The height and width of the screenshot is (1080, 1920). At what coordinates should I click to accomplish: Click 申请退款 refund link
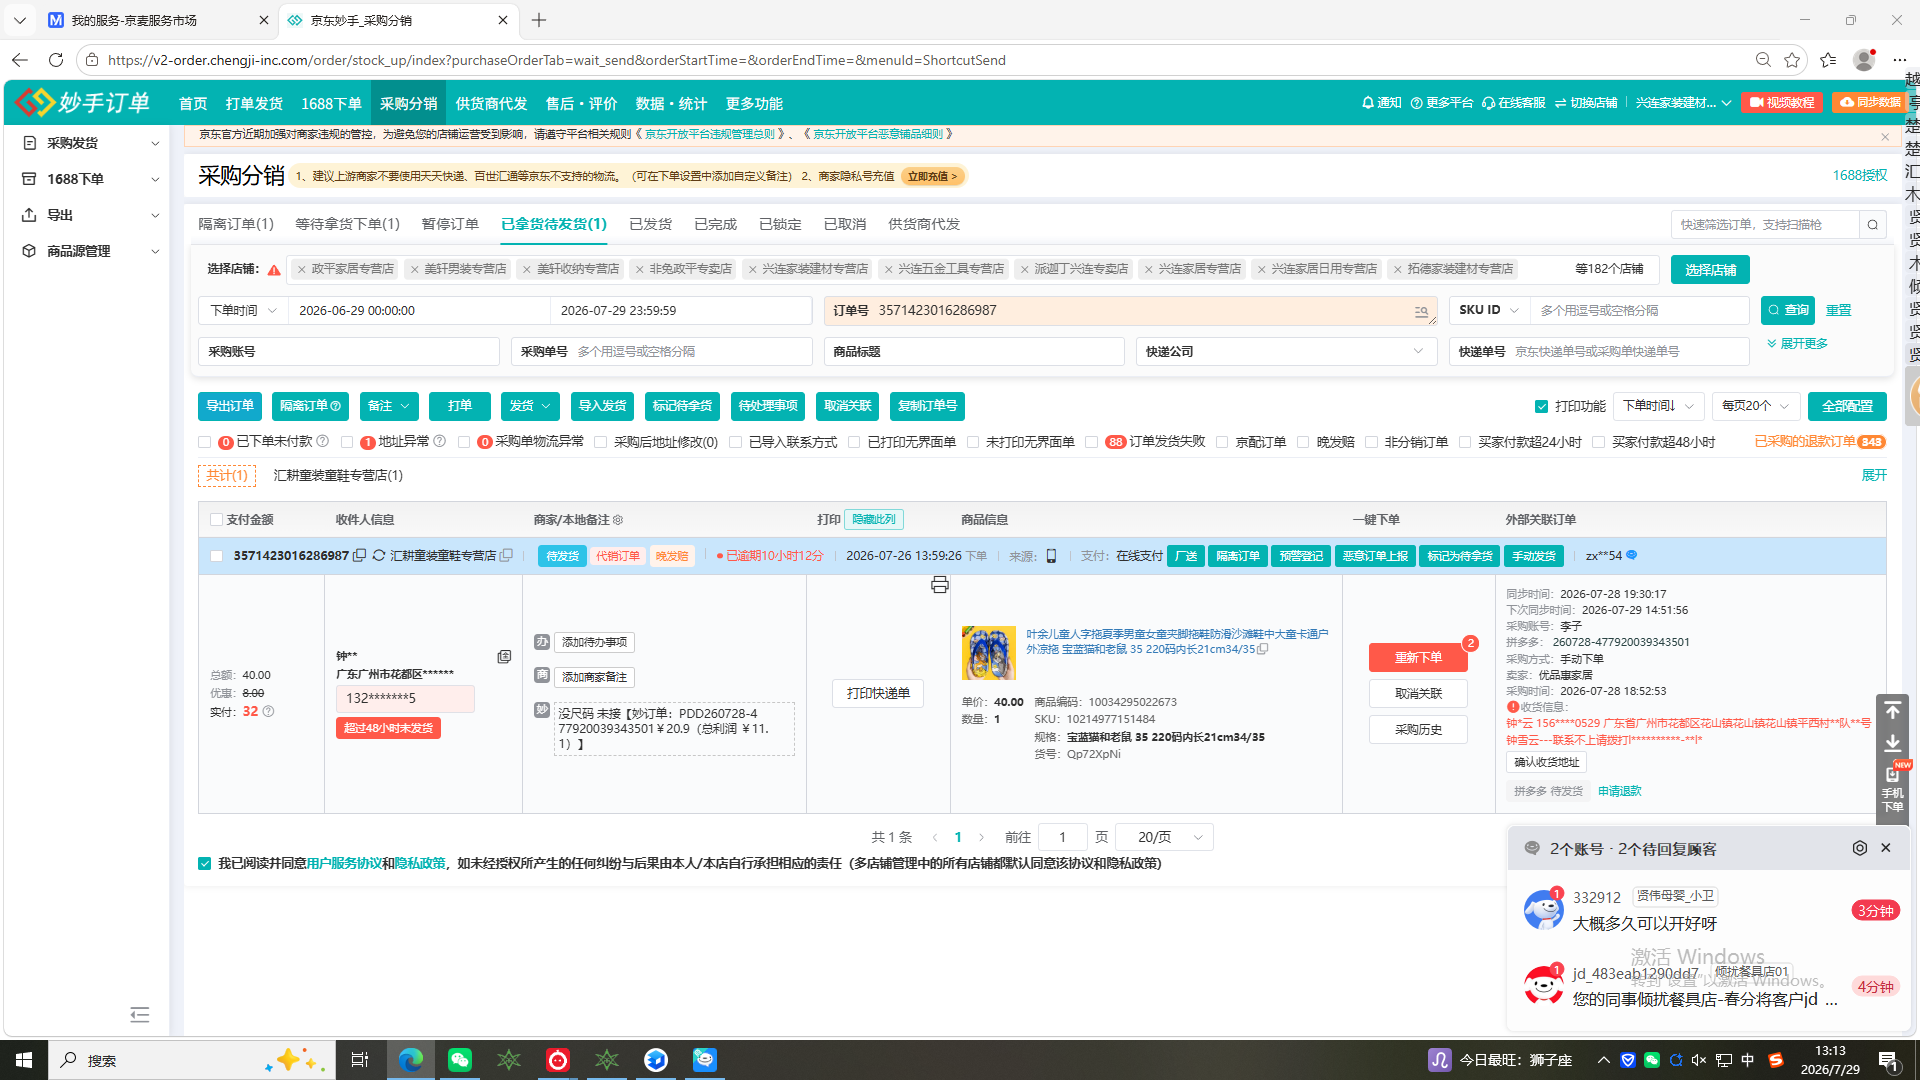click(1619, 791)
